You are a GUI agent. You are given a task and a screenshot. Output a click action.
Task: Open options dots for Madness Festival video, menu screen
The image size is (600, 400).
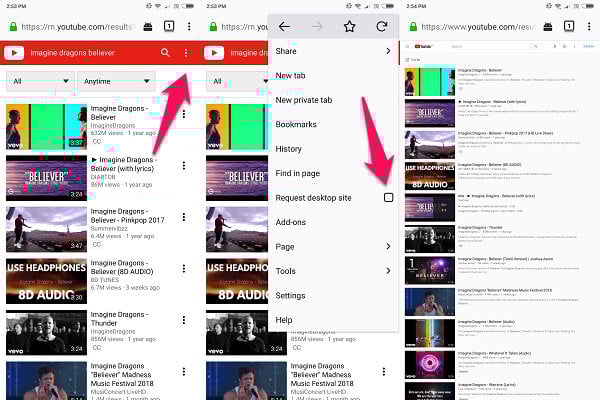[384, 371]
